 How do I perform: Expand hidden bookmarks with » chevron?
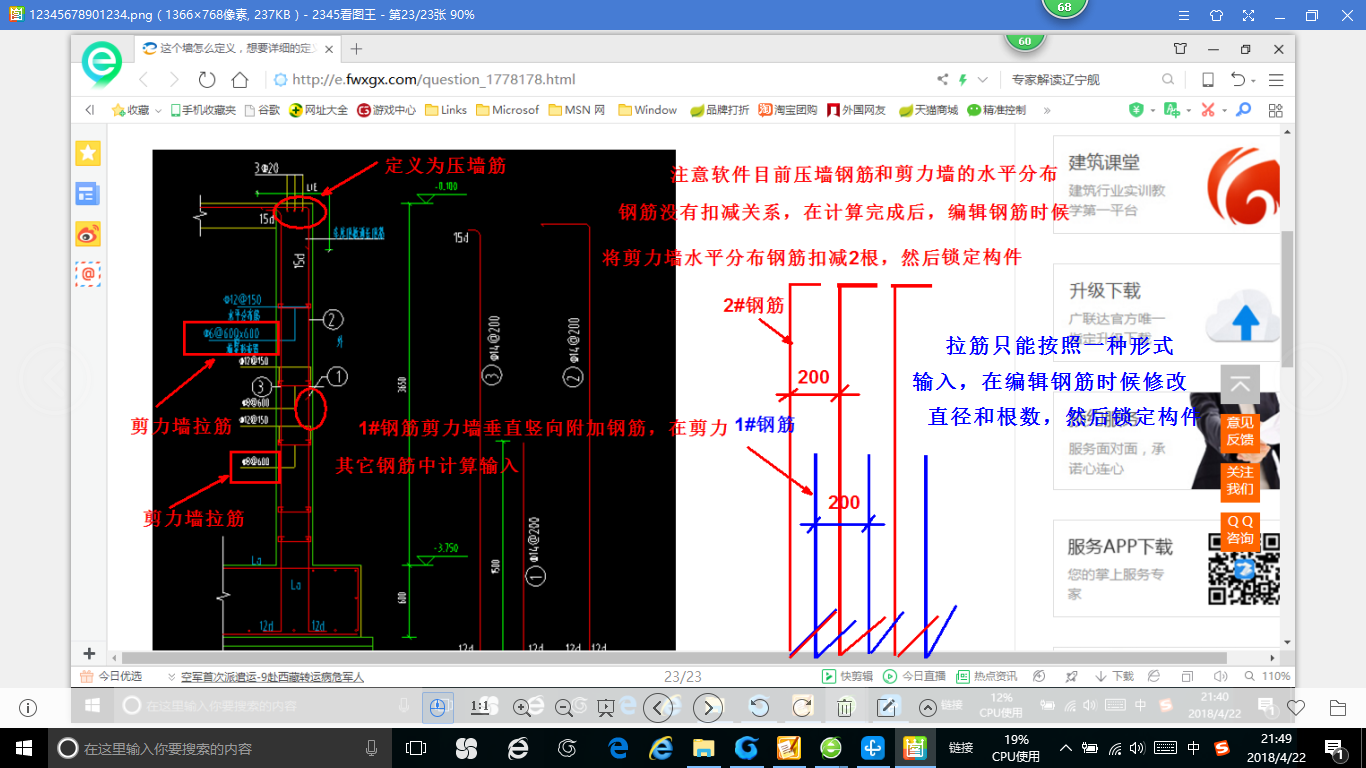point(1047,110)
